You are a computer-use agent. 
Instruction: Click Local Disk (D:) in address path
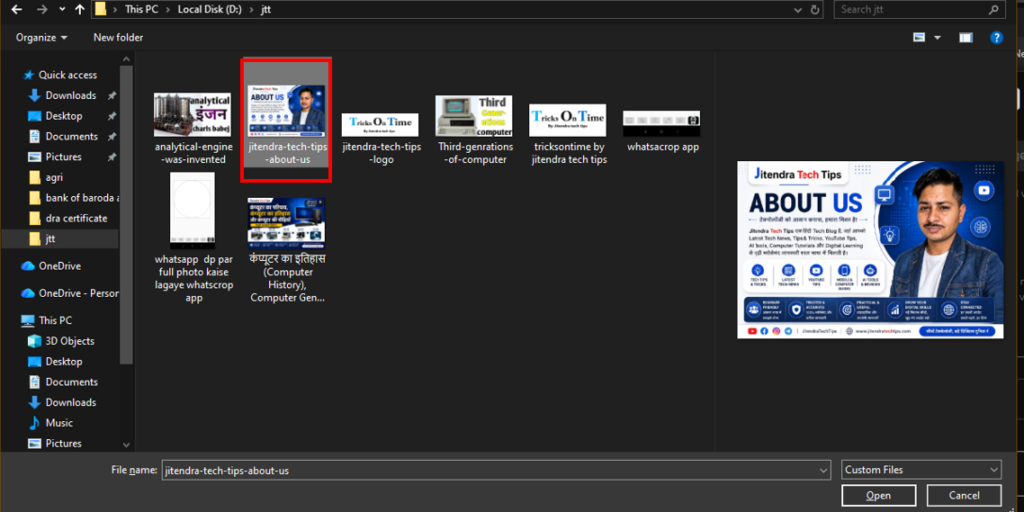(x=208, y=10)
